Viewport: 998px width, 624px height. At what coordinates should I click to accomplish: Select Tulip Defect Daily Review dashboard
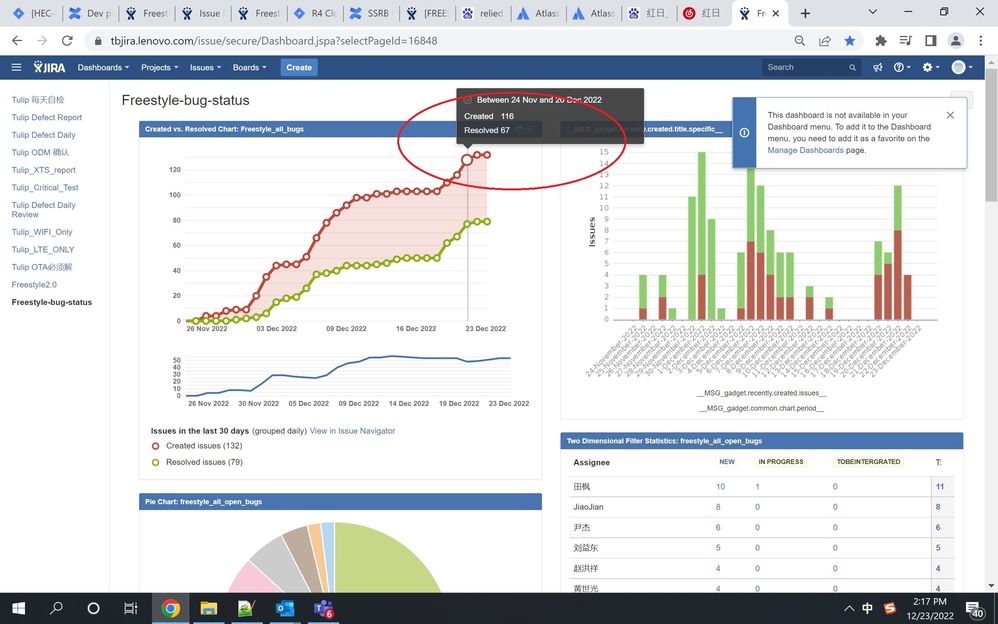tap(43, 209)
